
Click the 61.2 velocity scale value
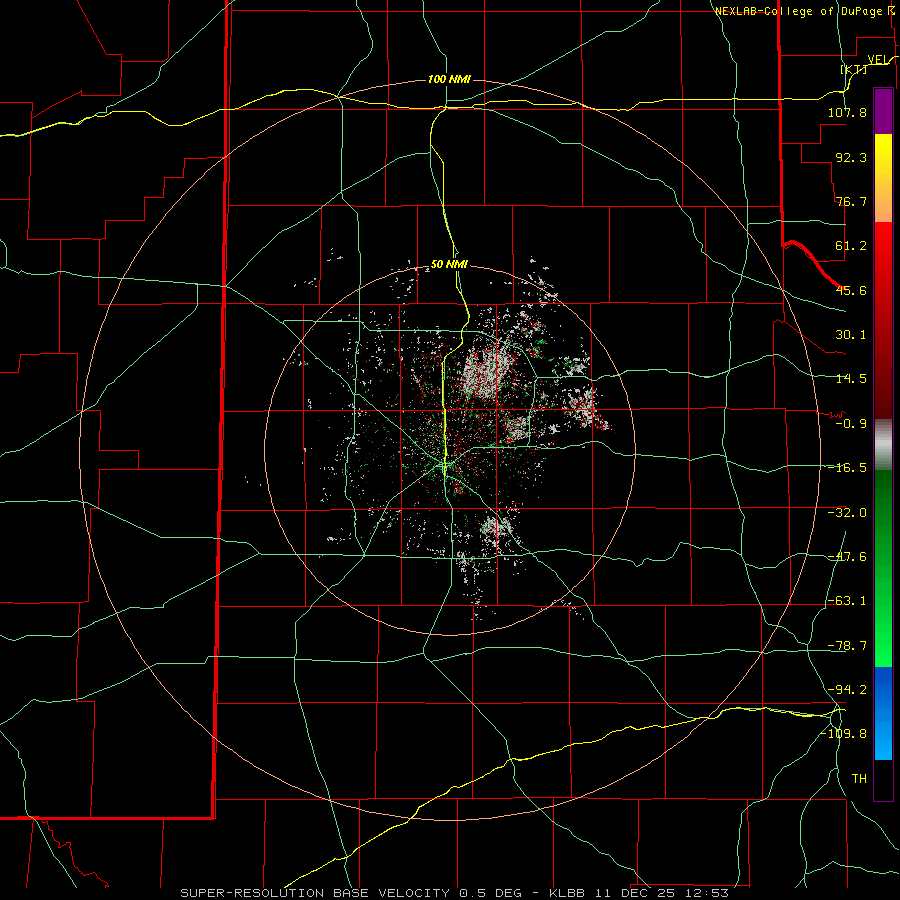pyautogui.click(x=851, y=246)
